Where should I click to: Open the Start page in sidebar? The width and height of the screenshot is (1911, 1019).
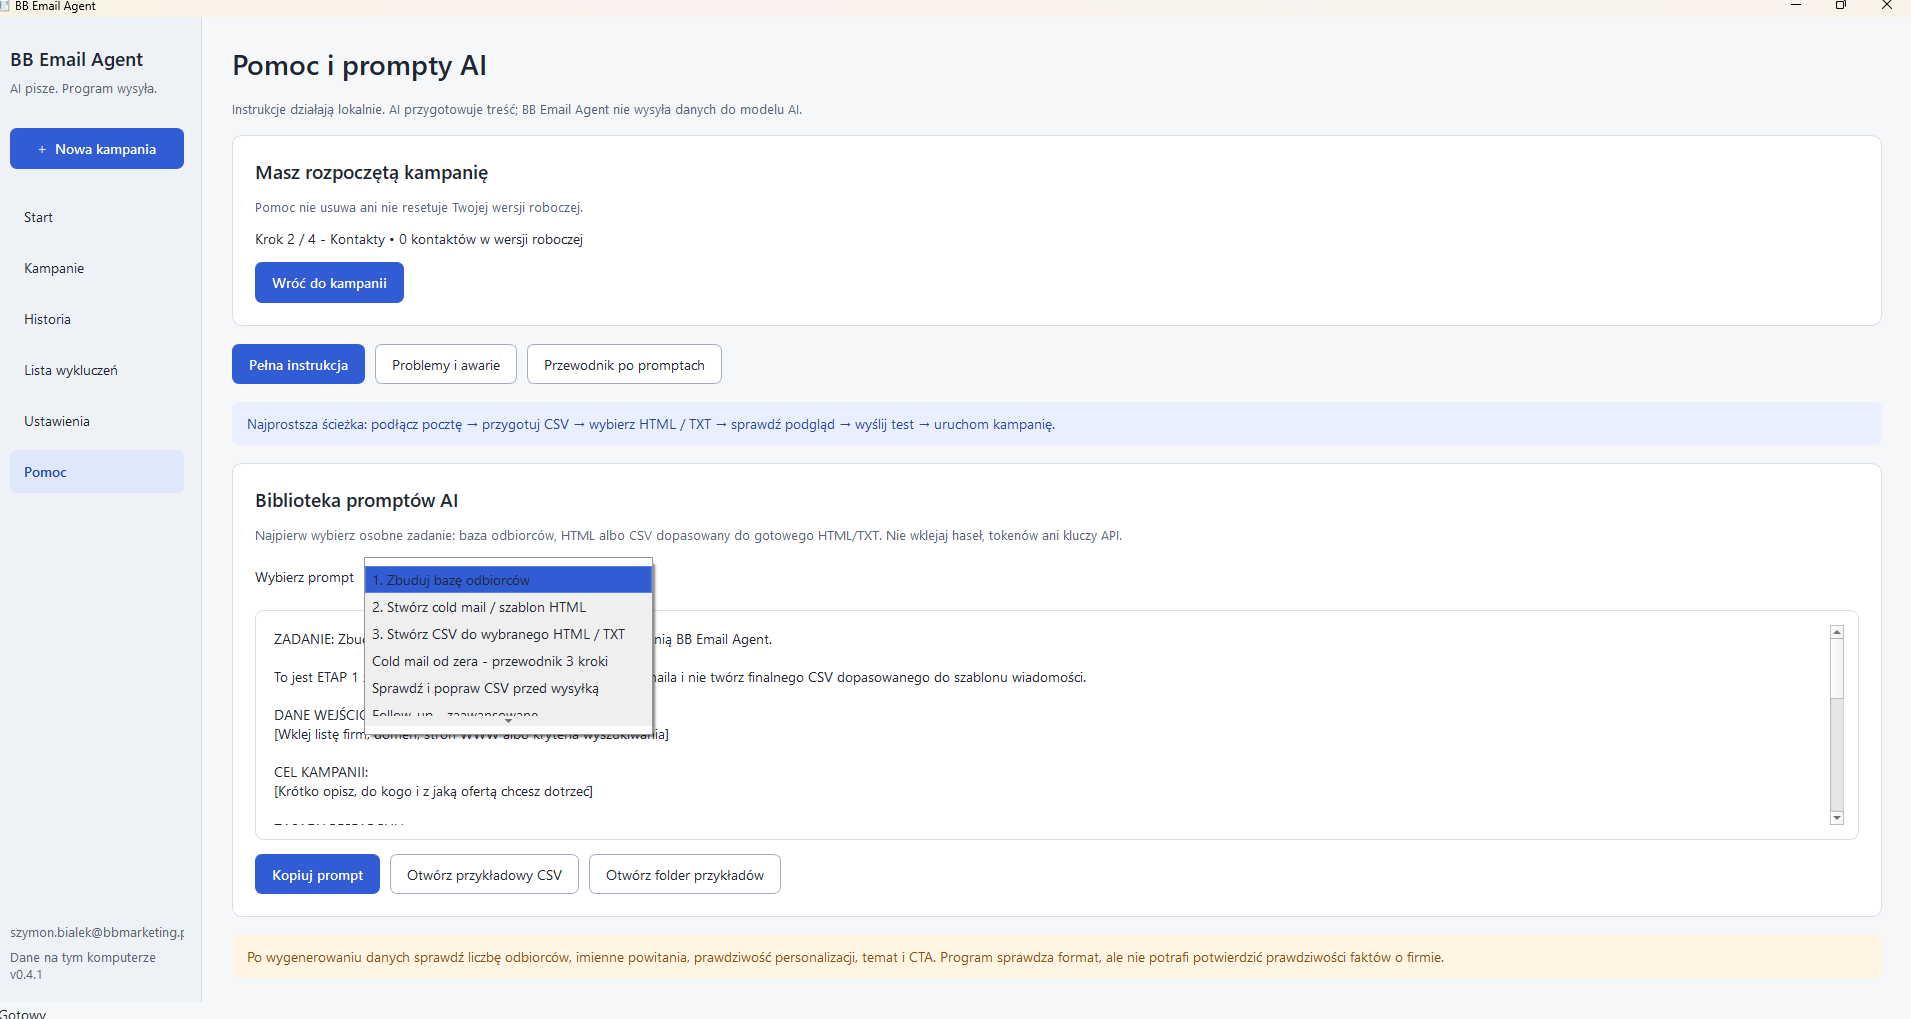[97, 217]
